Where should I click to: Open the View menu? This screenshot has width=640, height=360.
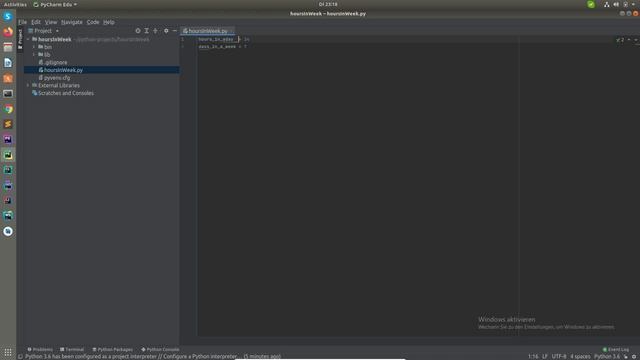[x=51, y=22]
